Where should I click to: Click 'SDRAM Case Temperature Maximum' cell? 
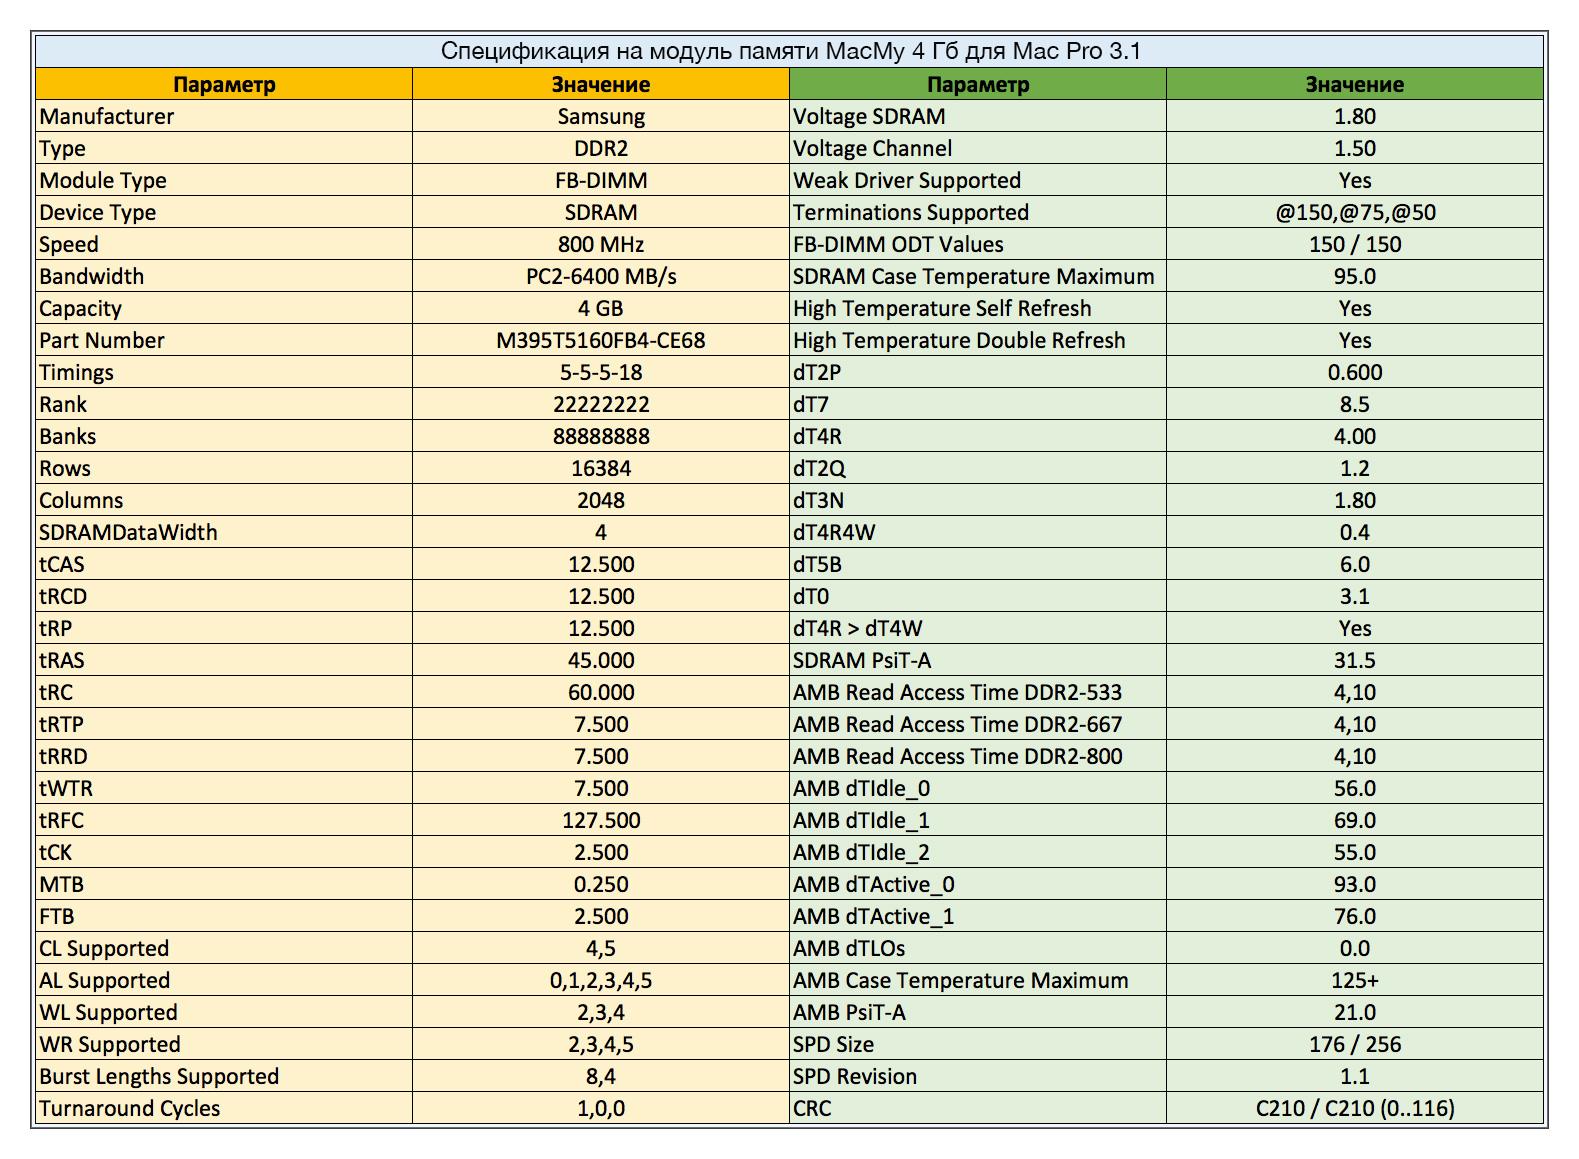(978, 276)
